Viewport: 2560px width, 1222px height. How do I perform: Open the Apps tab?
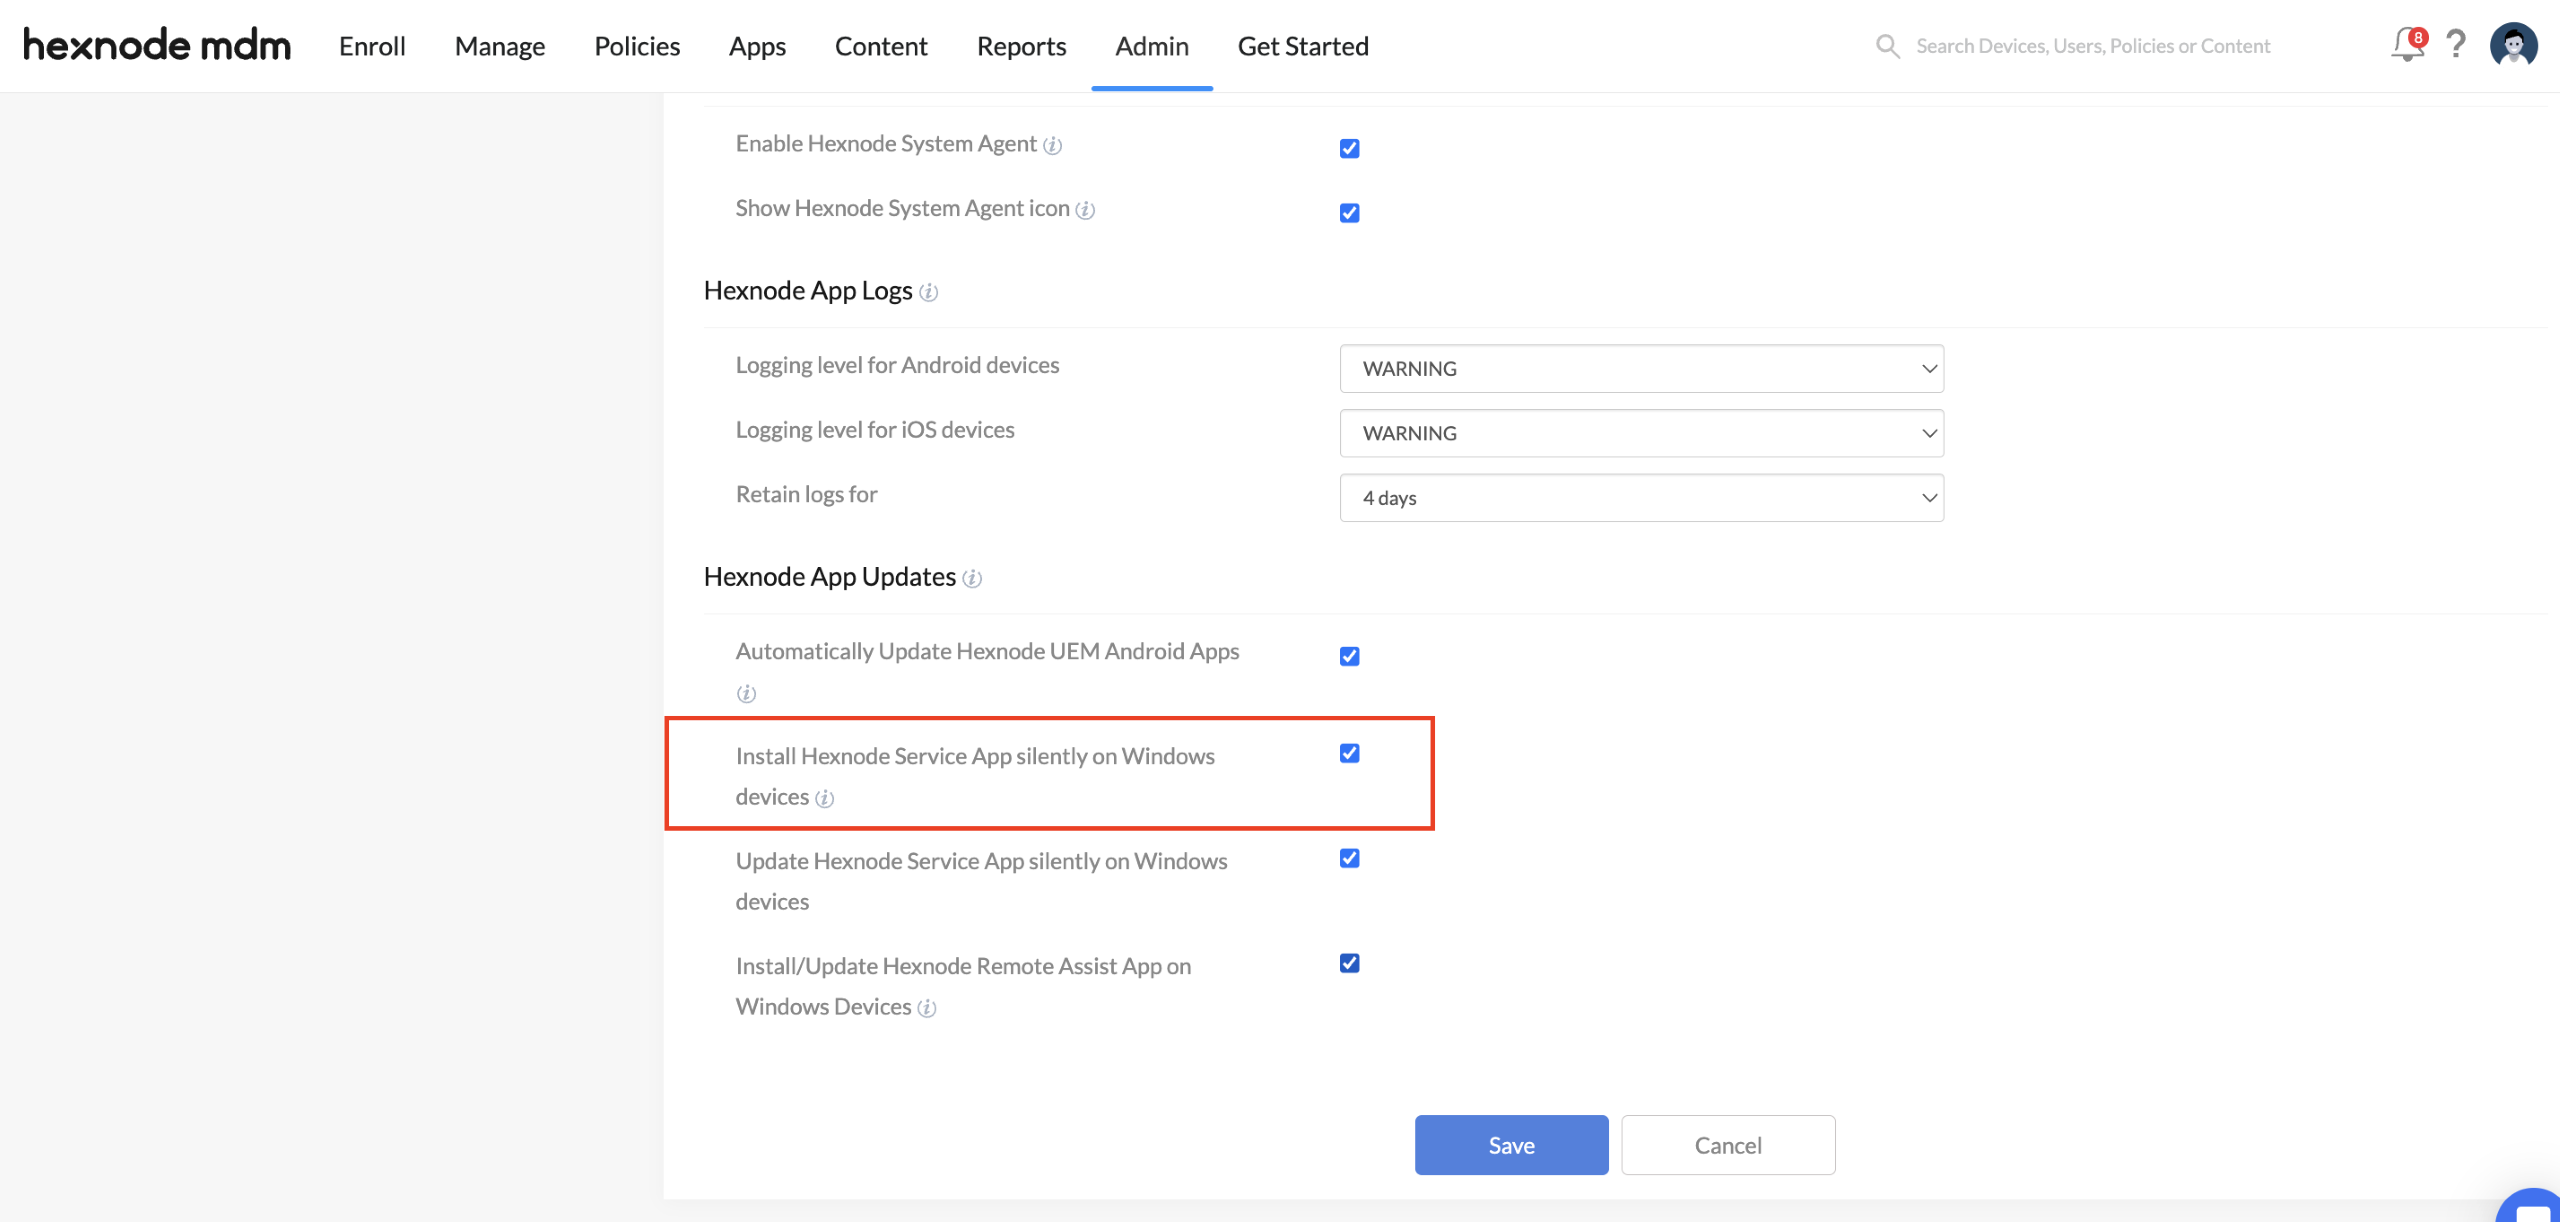pyautogui.click(x=757, y=46)
